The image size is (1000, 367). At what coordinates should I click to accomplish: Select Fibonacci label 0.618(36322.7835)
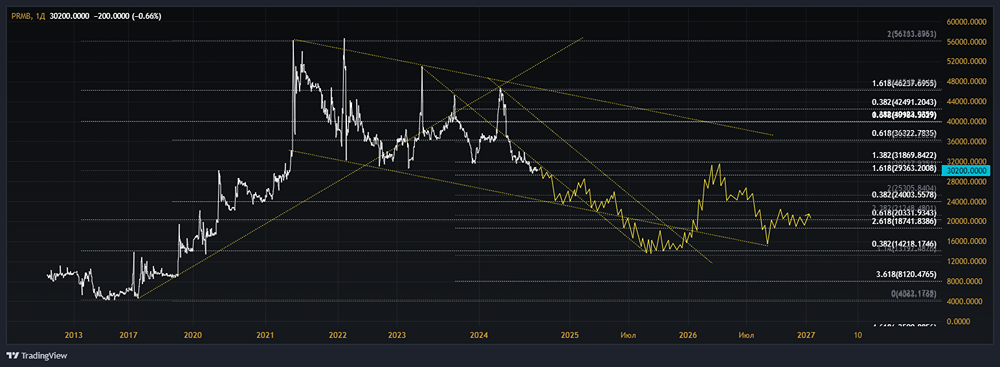pos(904,133)
